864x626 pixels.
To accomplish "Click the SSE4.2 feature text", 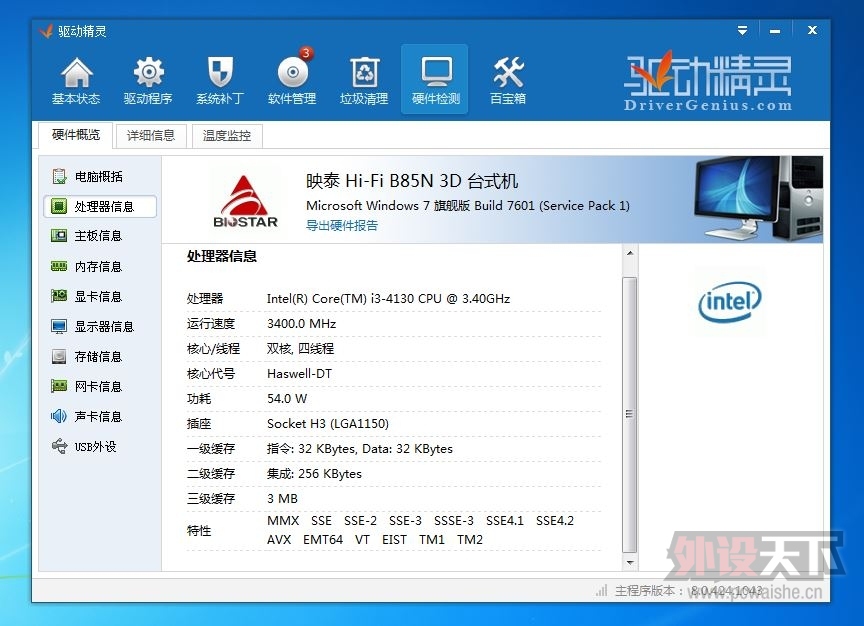I will pyautogui.click(x=555, y=521).
